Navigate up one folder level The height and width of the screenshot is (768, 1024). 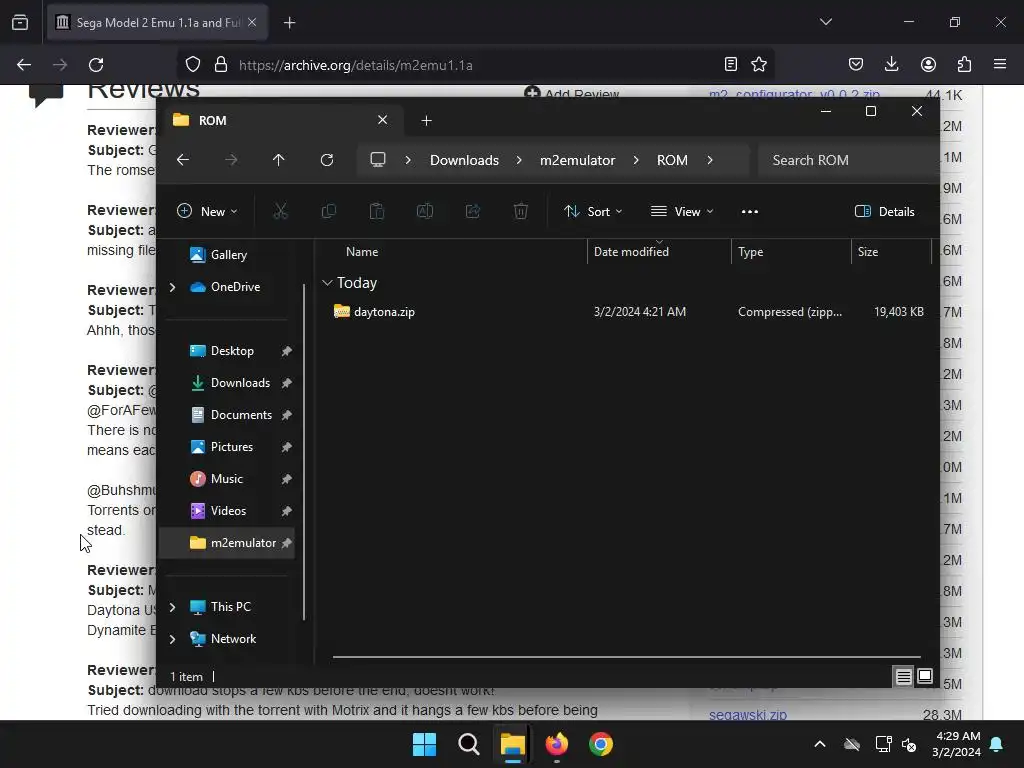pos(279,160)
